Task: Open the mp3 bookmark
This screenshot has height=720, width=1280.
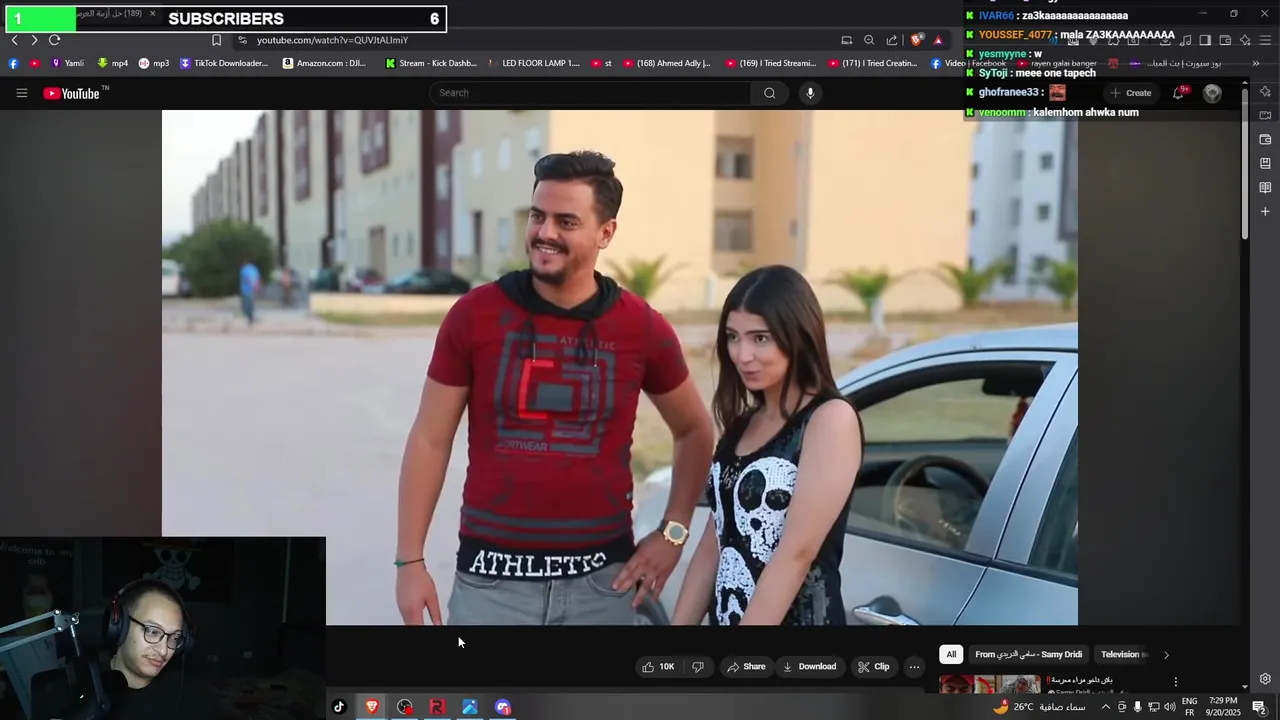Action: (x=154, y=63)
